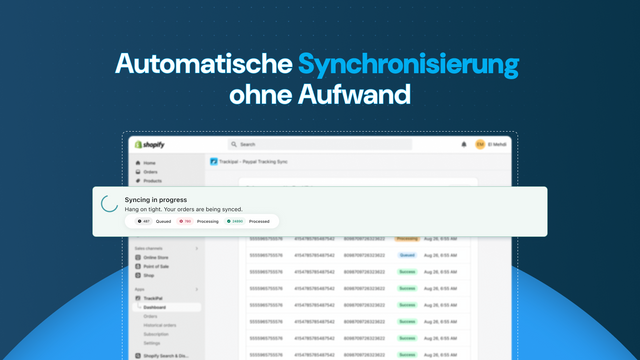This screenshot has height=360, width=640.
Task: Click the Shopify logo
Action: [150, 144]
